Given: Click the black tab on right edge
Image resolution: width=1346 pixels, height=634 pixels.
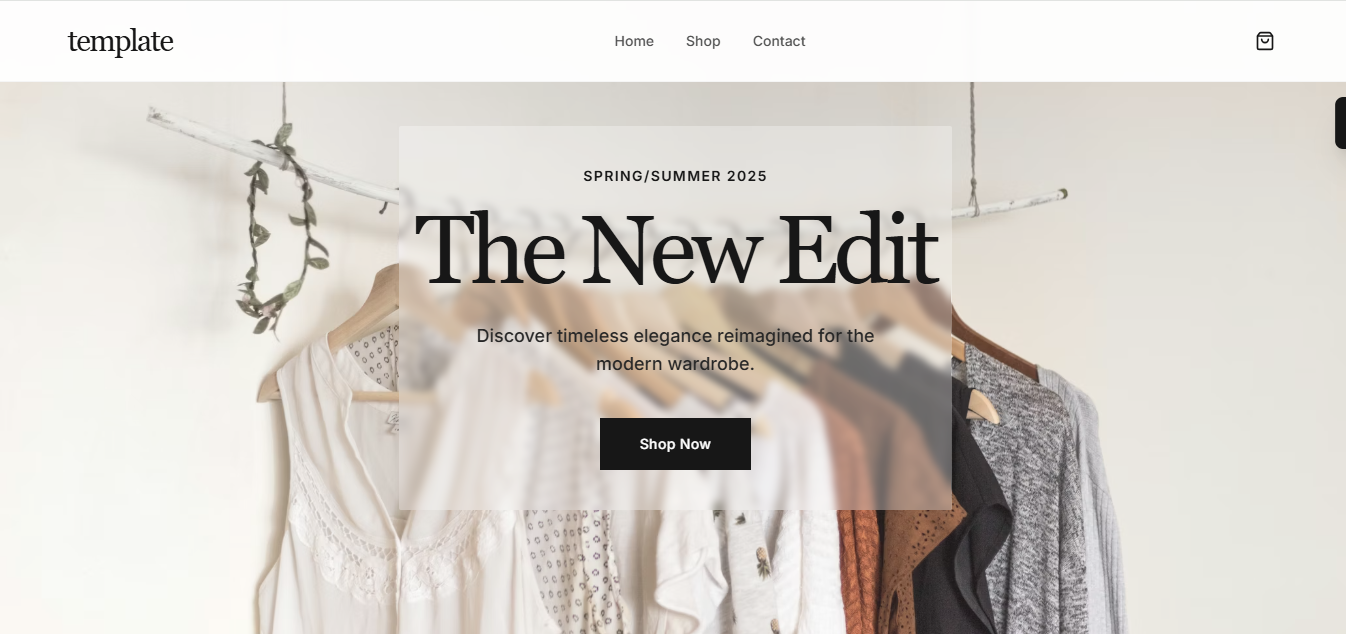Looking at the screenshot, I should coord(1340,123).
